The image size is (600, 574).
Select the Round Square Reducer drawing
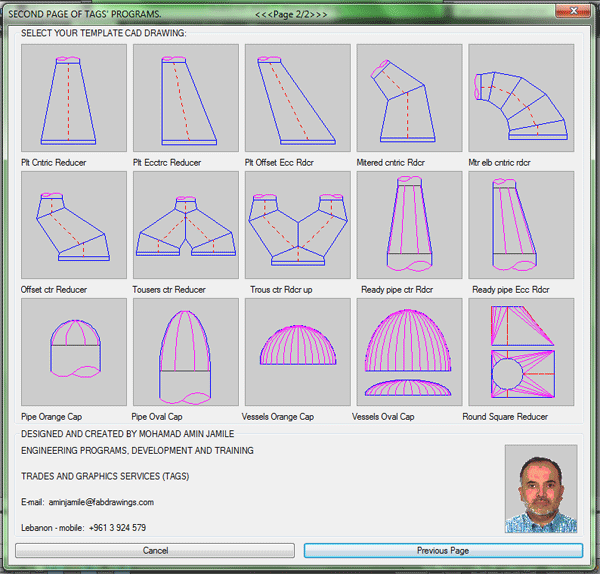coord(521,352)
